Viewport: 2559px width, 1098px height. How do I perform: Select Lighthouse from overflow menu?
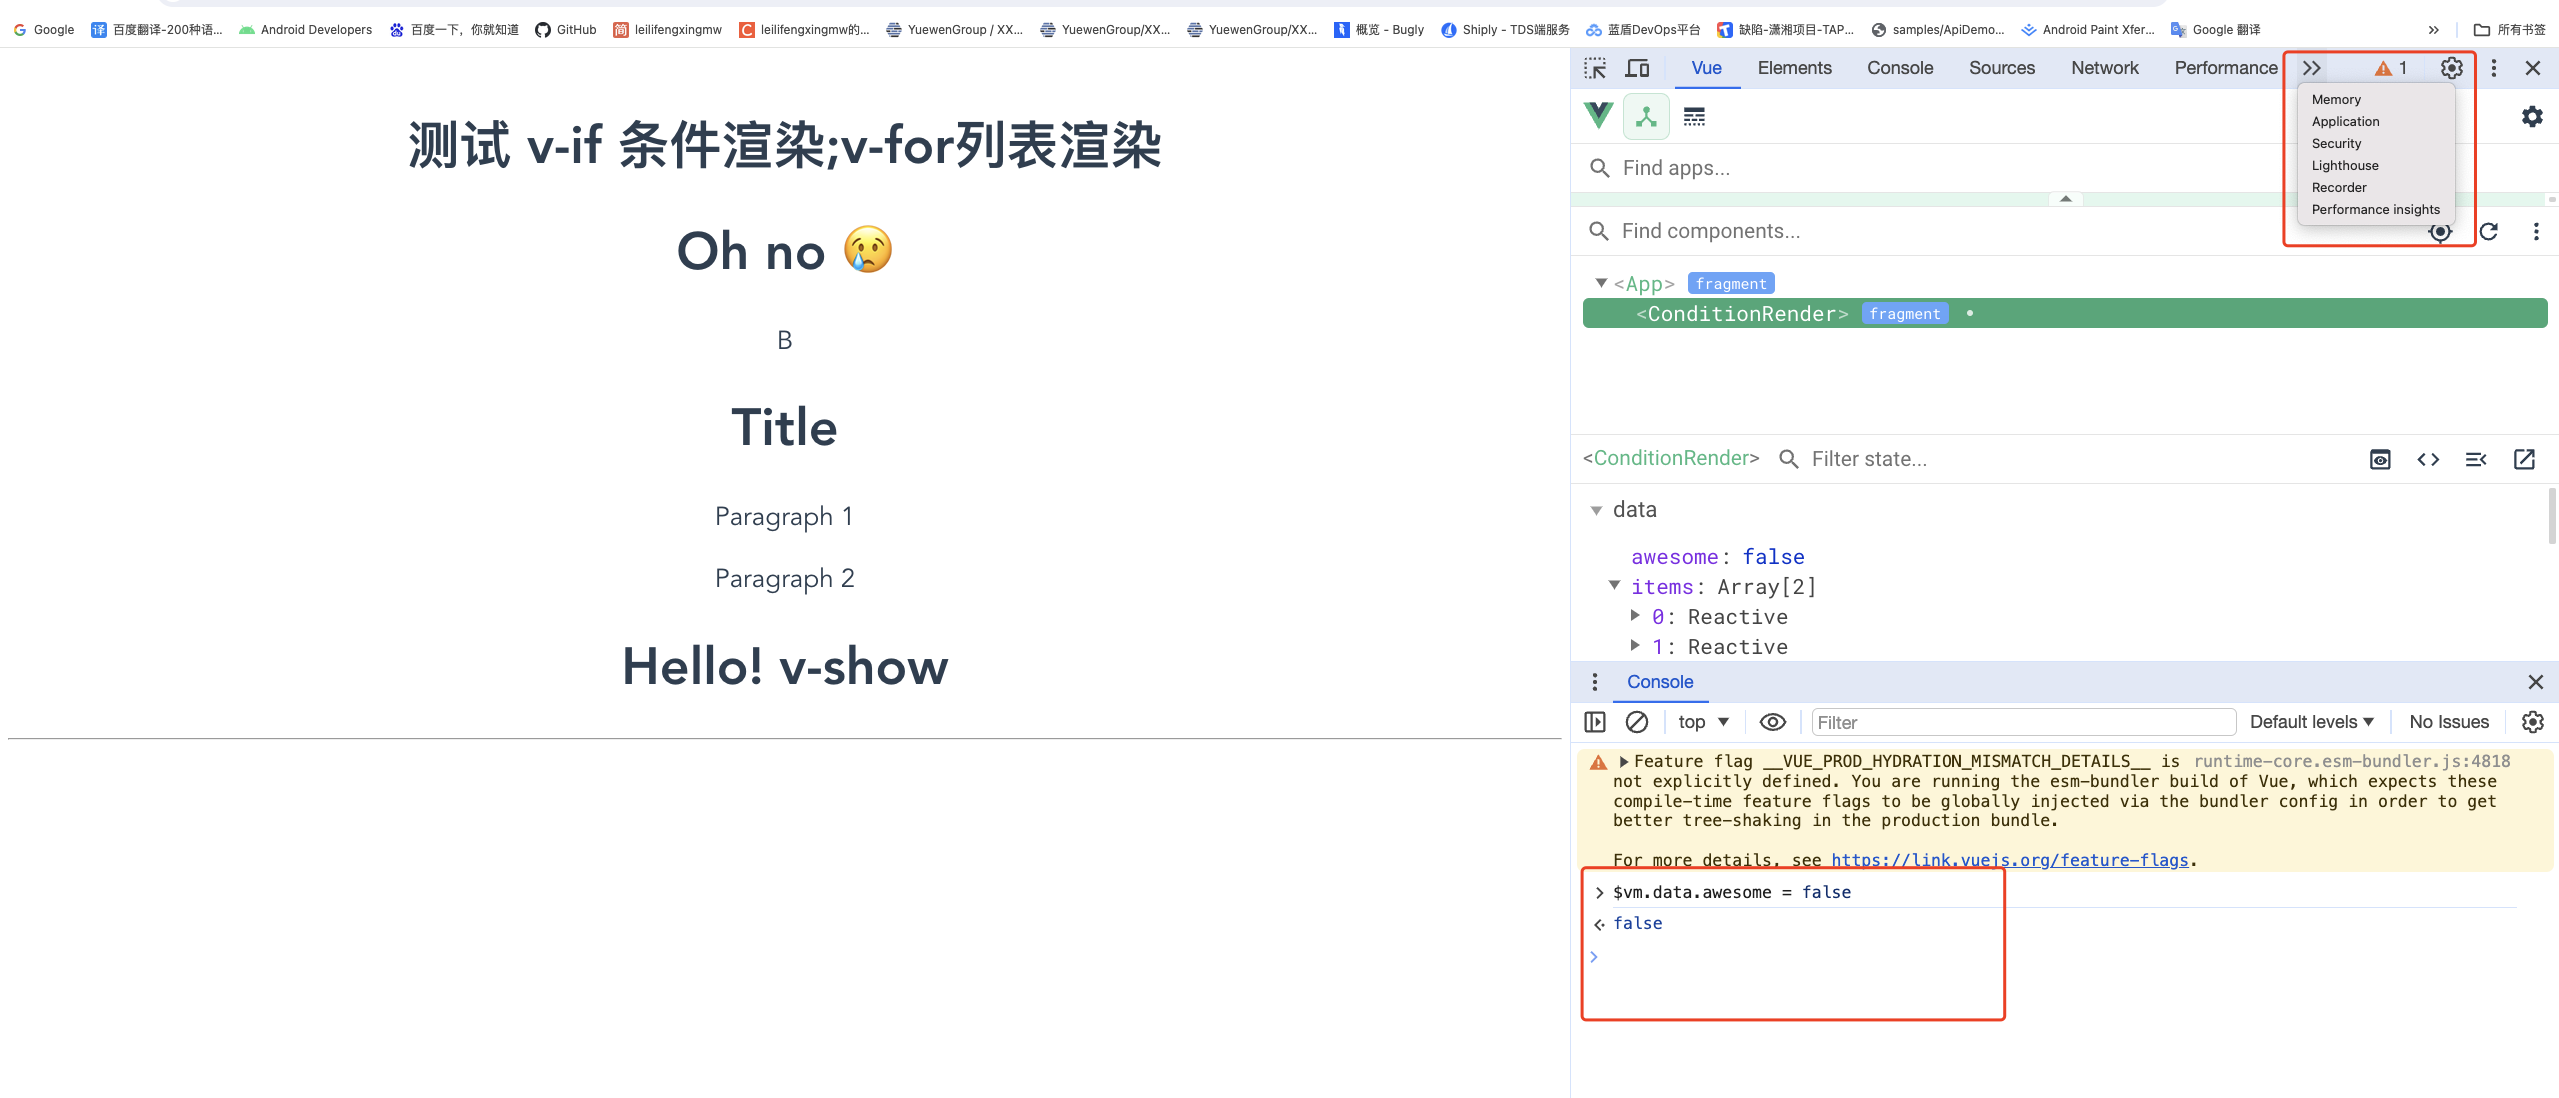tap(2344, 166)
